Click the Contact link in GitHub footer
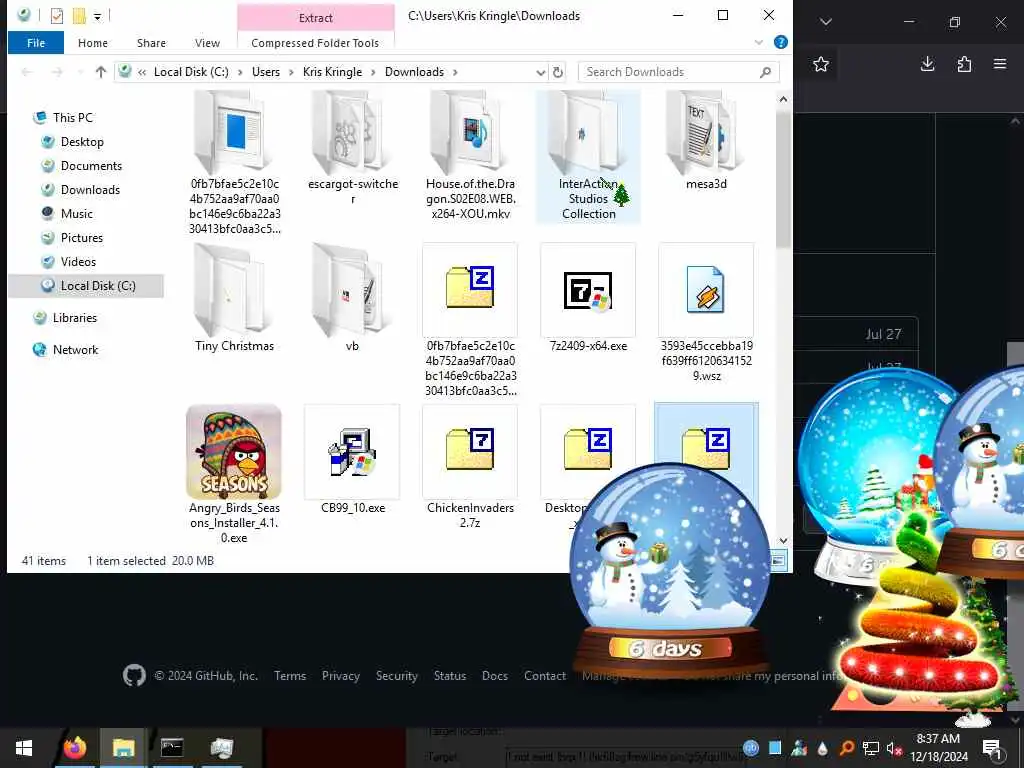The width and height of the screenshot is (1024, 768). 545,676
